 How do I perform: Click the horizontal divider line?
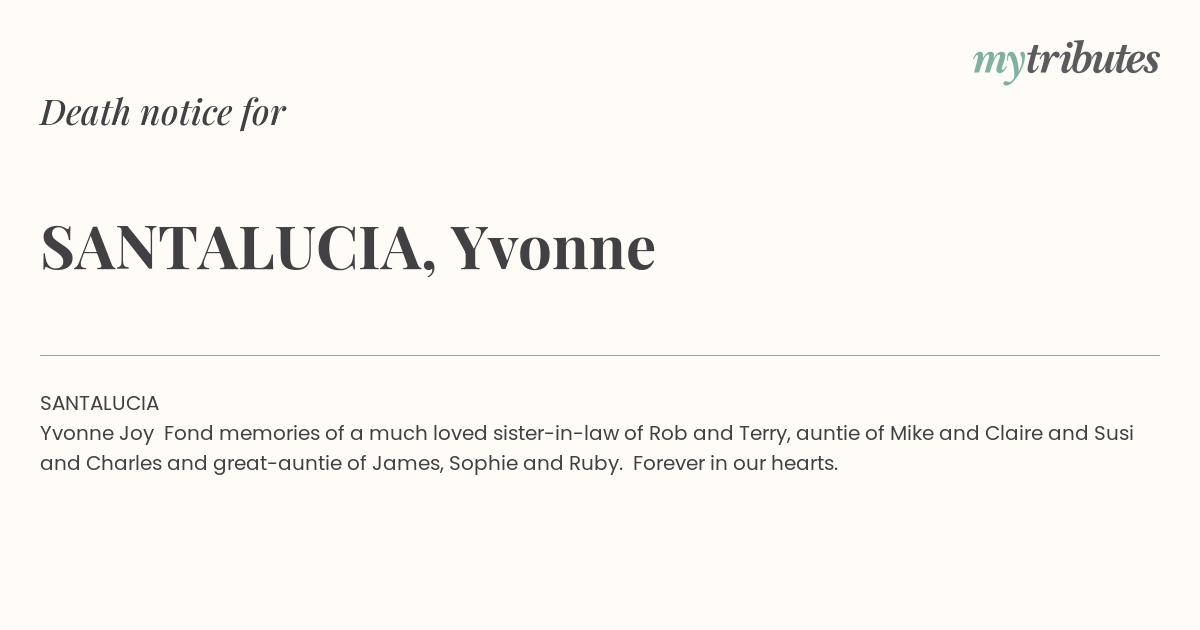tap(600, 355)
